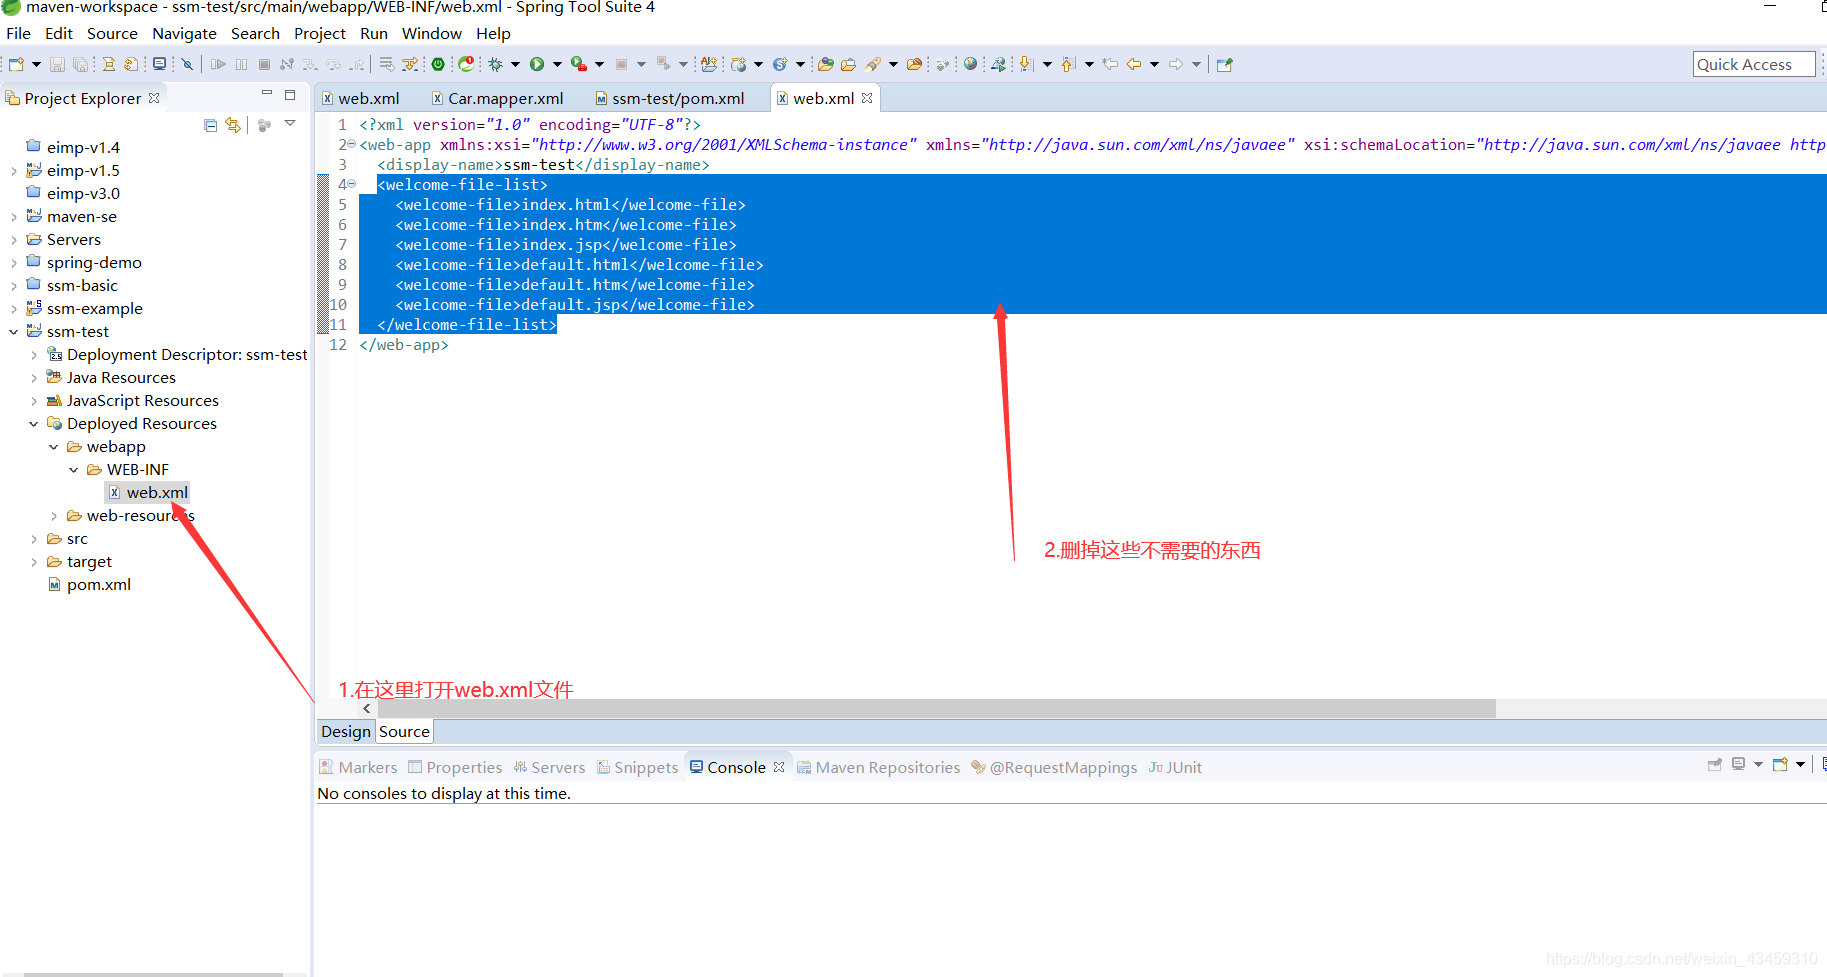Screen dimensions: 1827x977
Task: Click the Back navigation arrow
Action: (1134, 64)
